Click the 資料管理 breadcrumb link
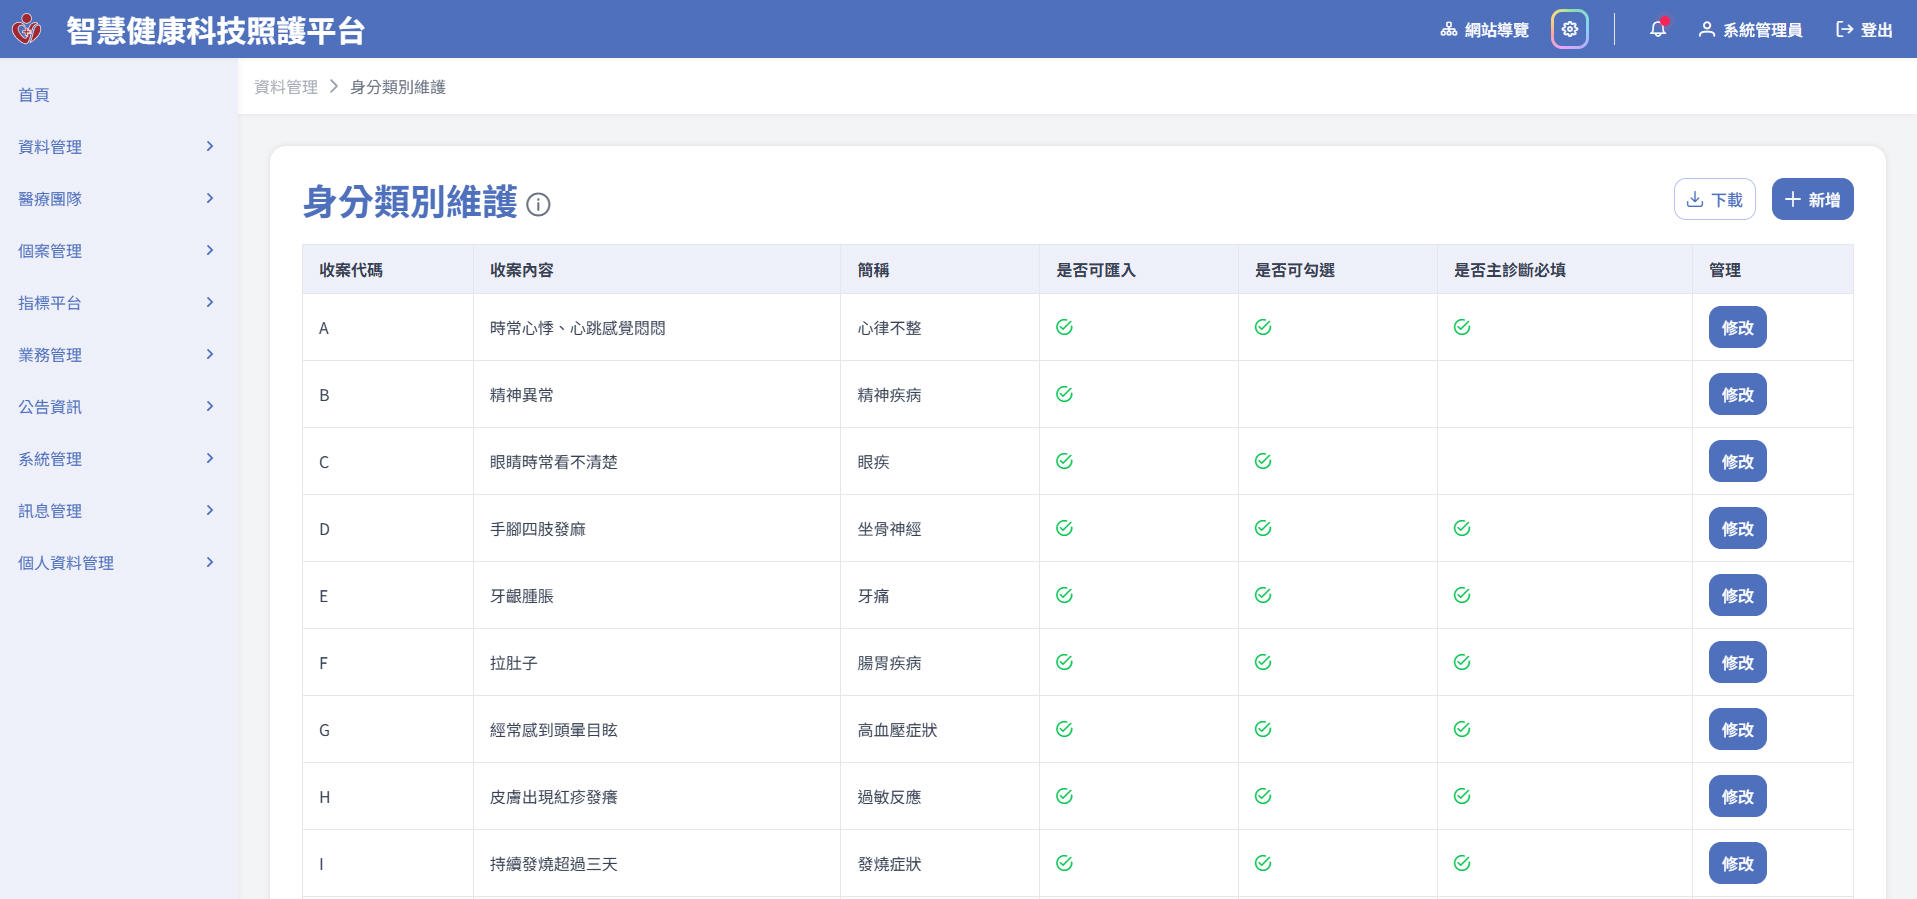The height and width of the screenshot is (899, 1917). pyautogui.click(x=286, y=87)
